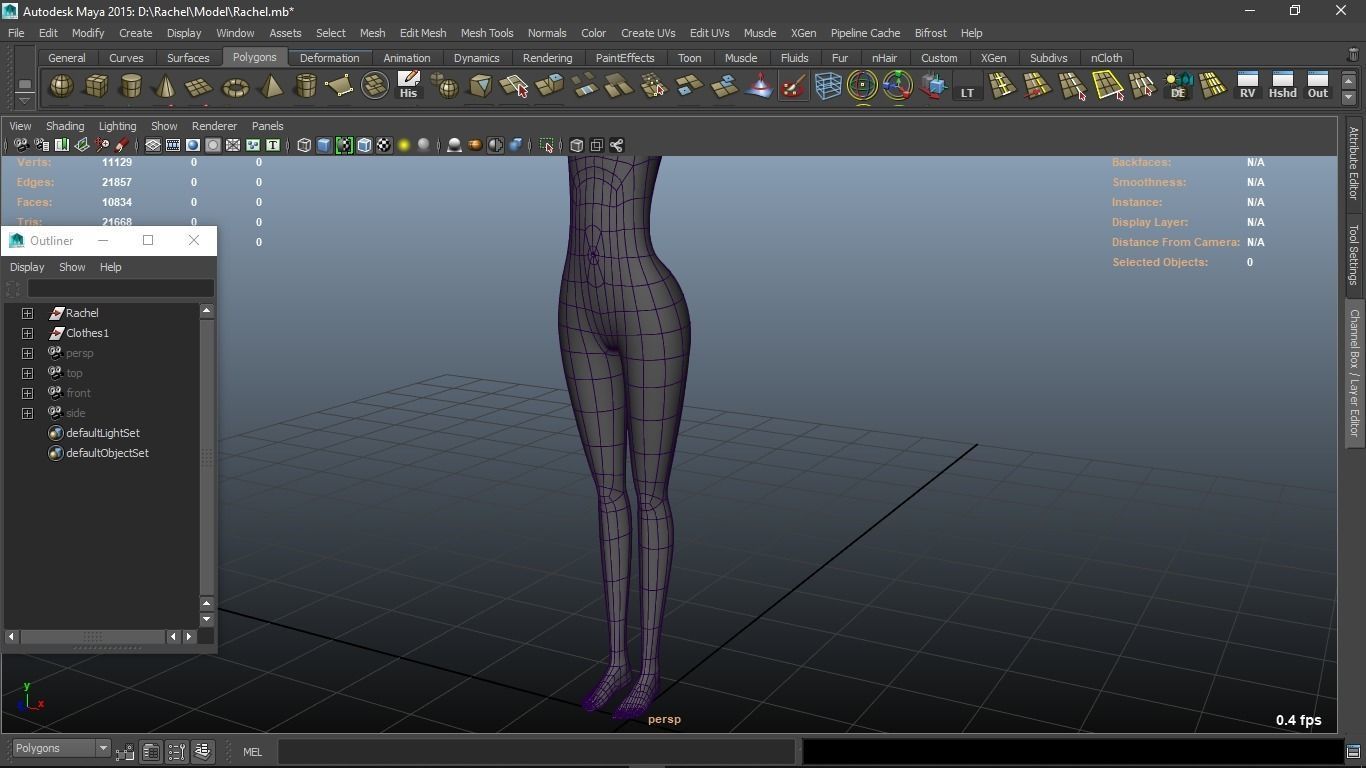Switch to the Deformation shelf tab
Viewport: 1366px width, 768px height.
click(x=329, y=58)
